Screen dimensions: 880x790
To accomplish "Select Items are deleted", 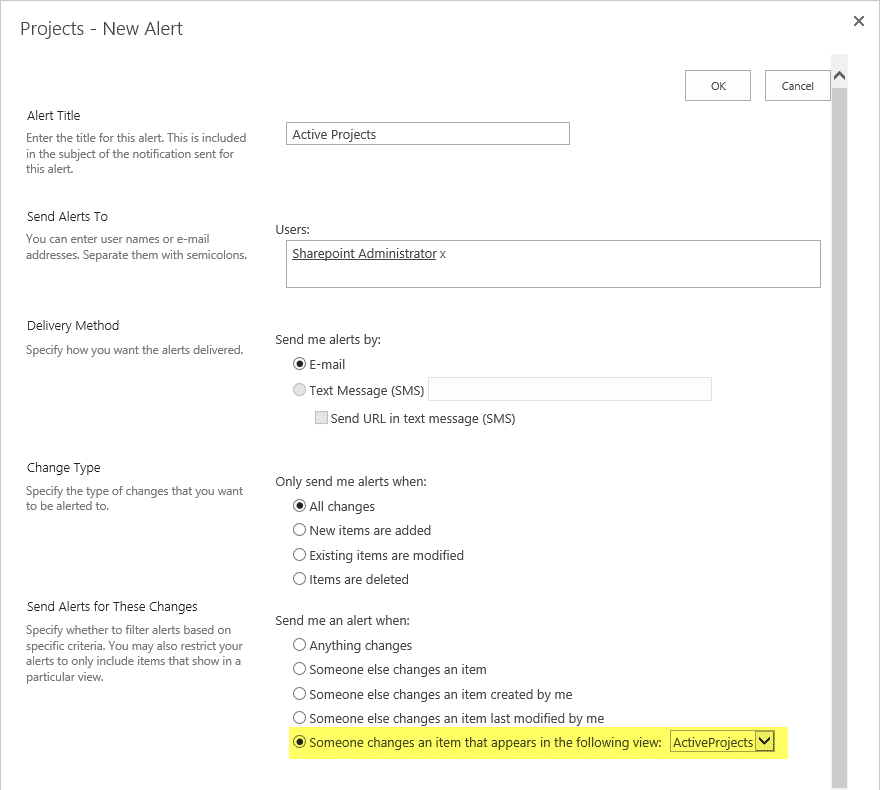I will [299, 579].
